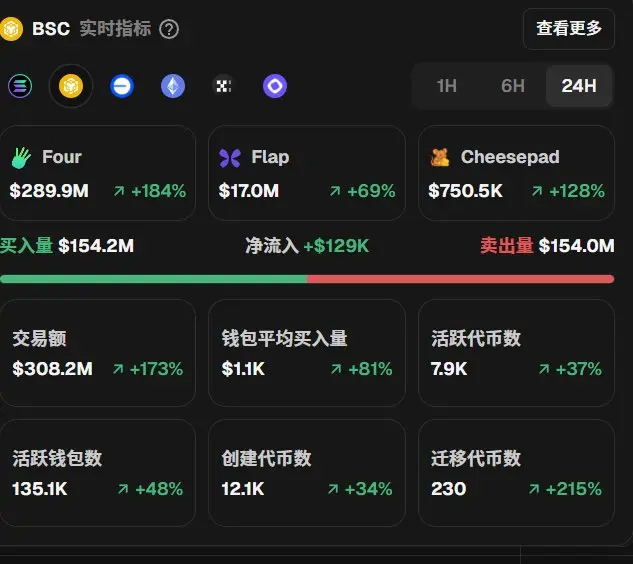Click the 卖出量 $154.0M value
633x564 pixels.
(576, 246)
